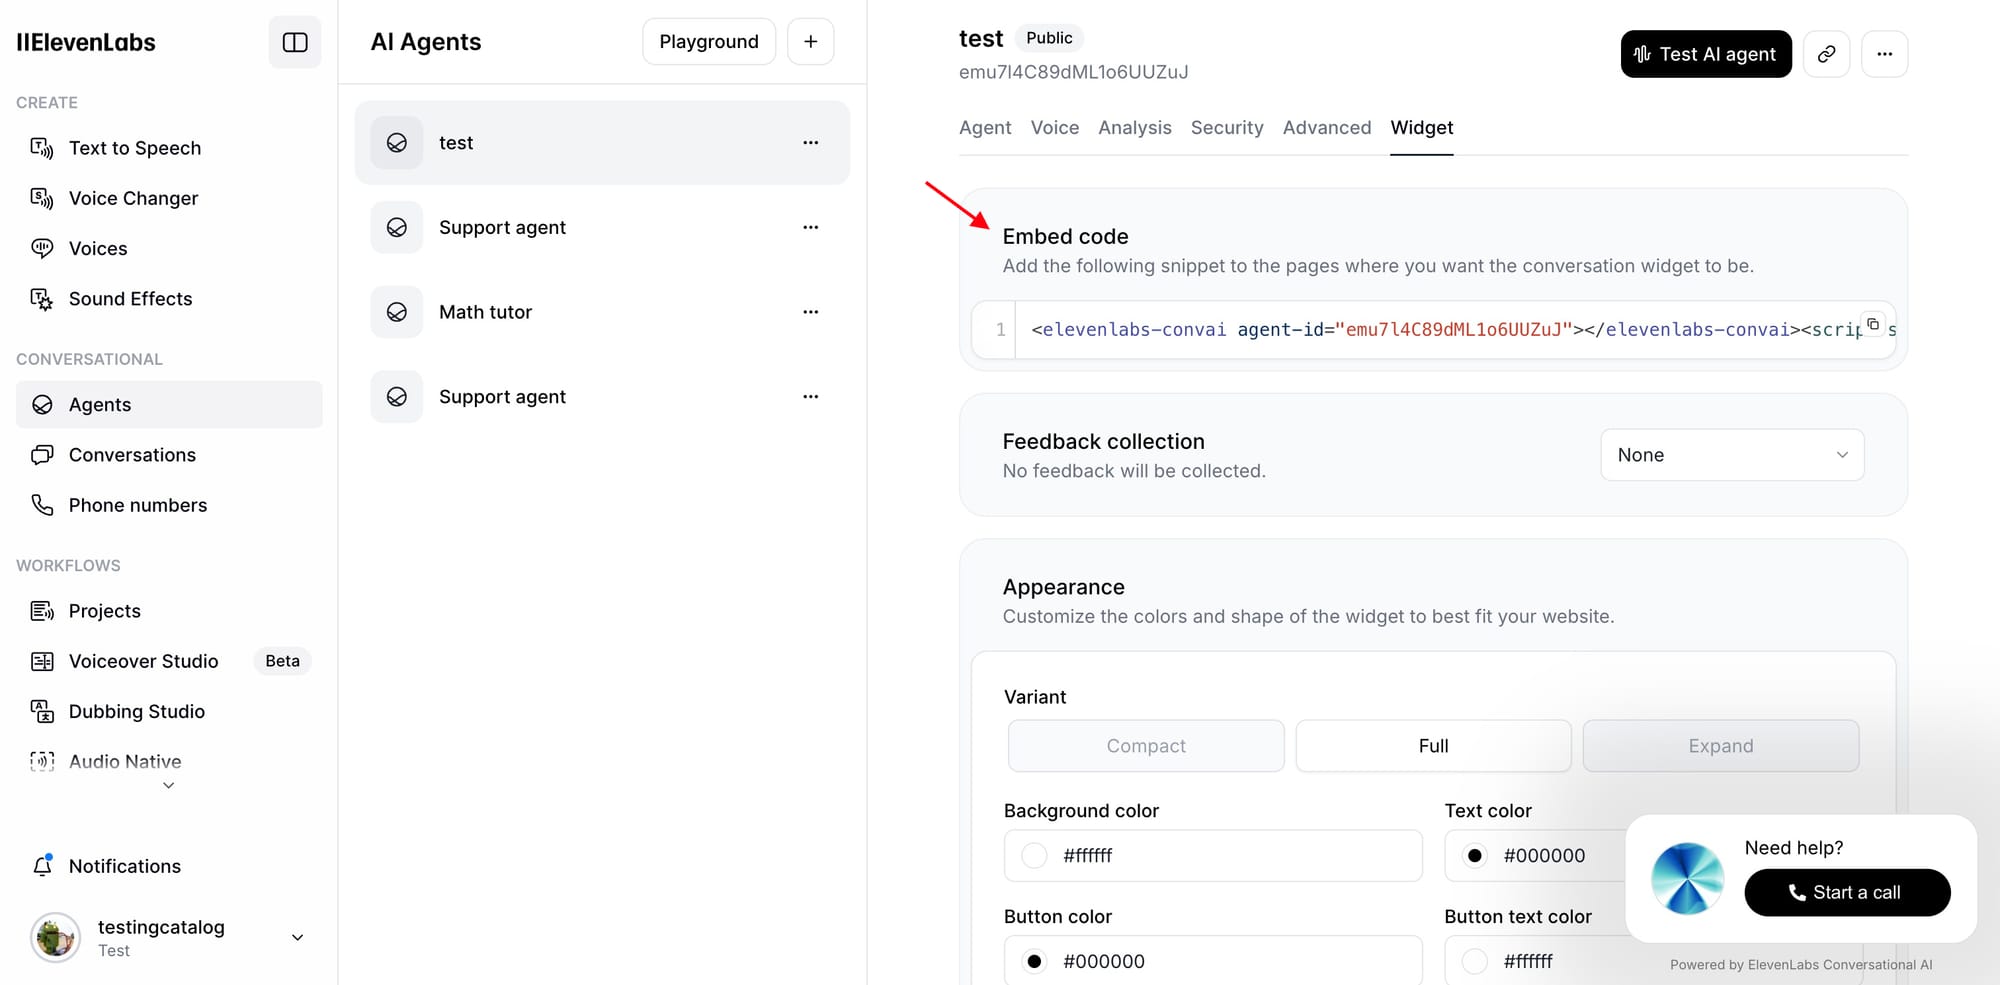The height and width of the screenshot is (985, 2000).
Task: Start a call in the widget
Action: pos(1847,892)
